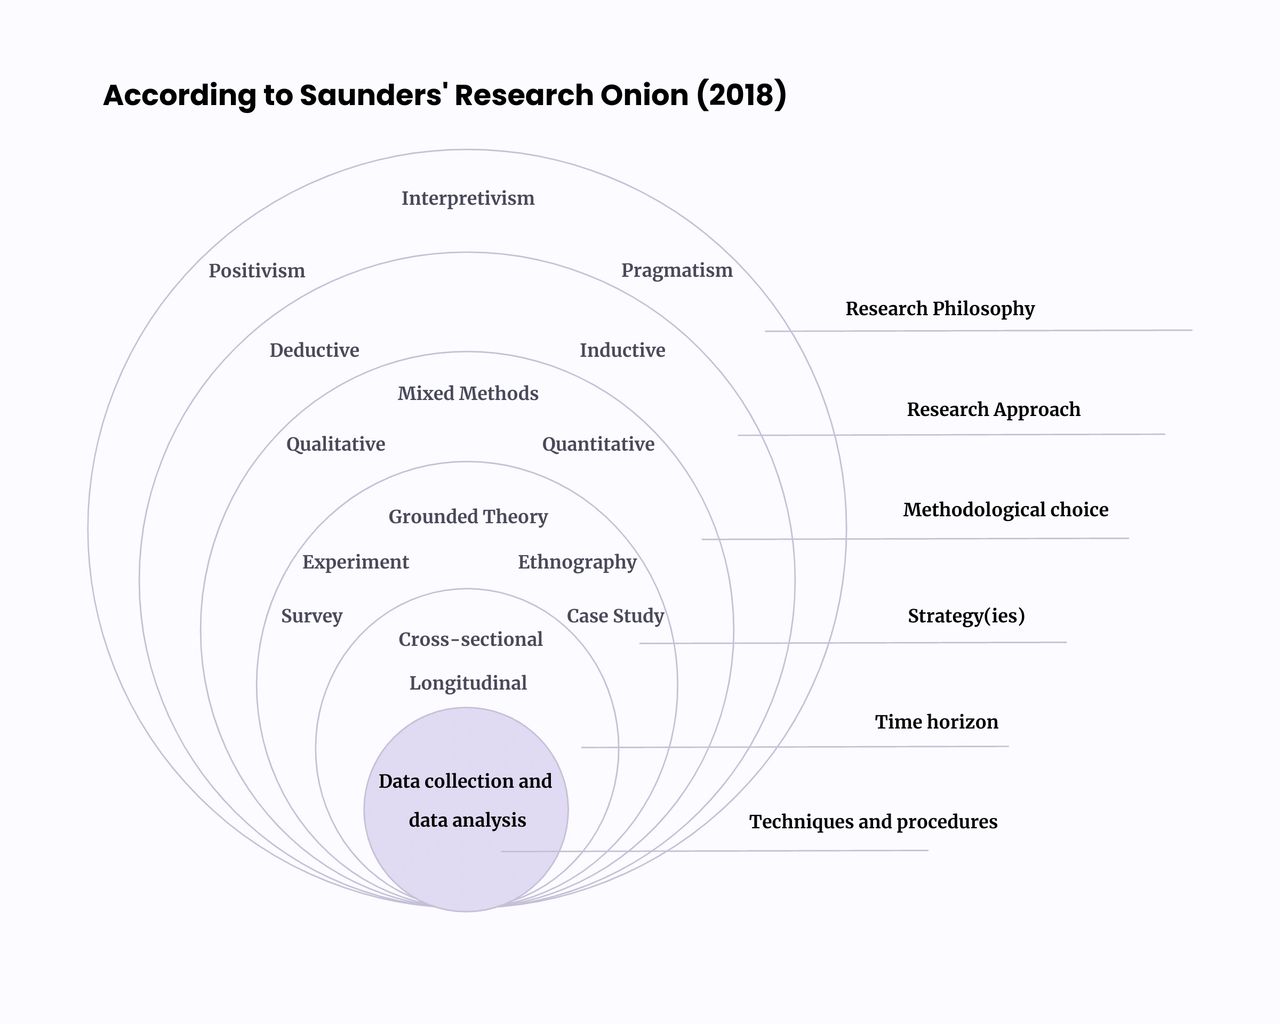Click the Quantitative label

(x=598, y=444)
